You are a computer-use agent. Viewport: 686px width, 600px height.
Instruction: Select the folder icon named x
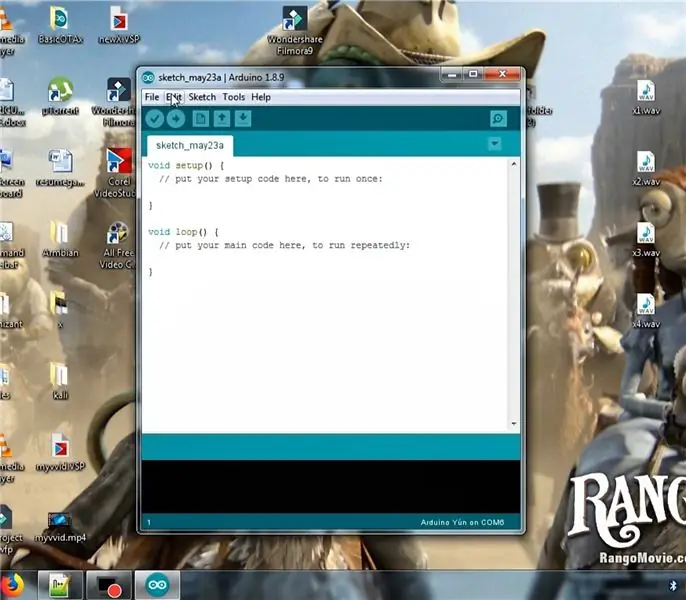point(60,309)
